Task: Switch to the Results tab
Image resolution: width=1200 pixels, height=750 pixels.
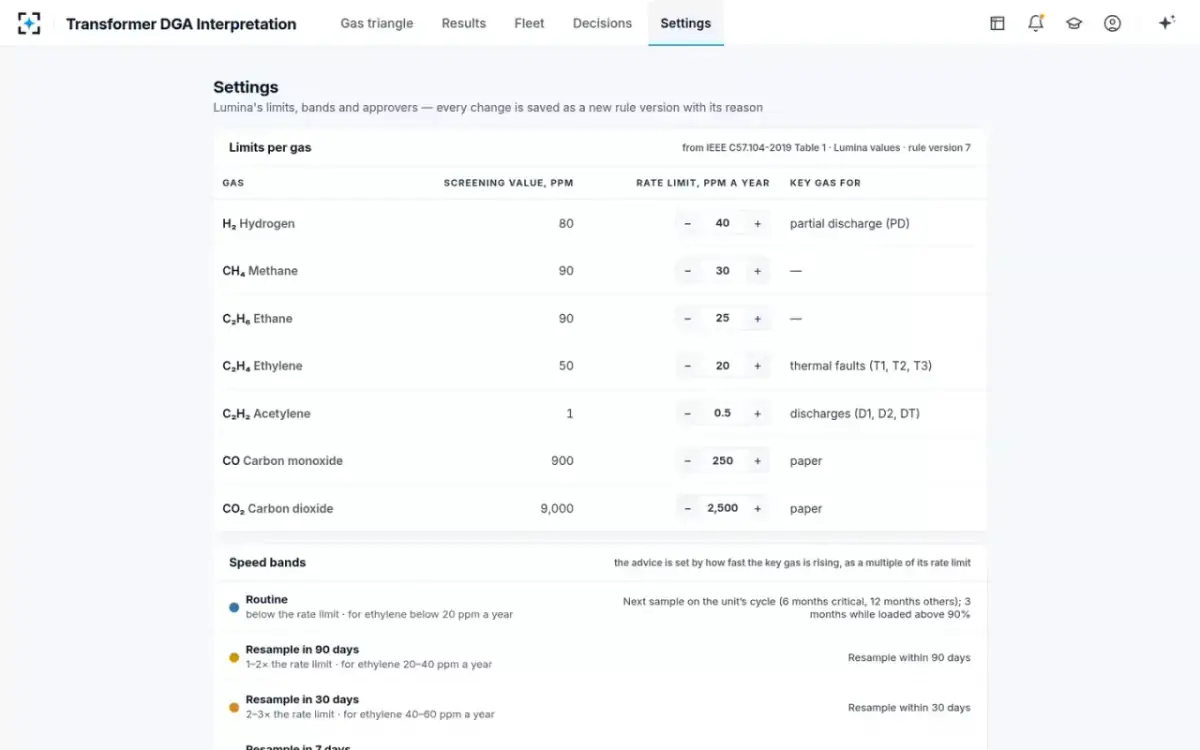Action: 464,23
